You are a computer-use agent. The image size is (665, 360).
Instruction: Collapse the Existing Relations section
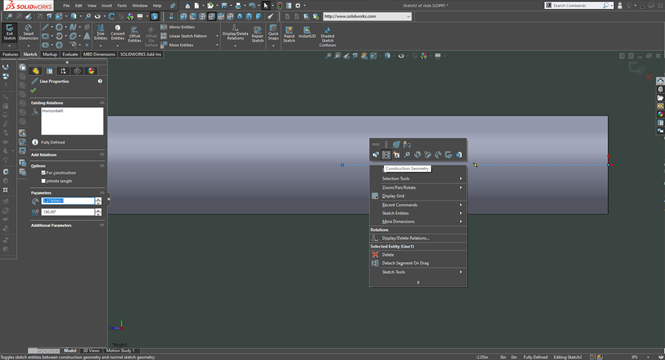[102, 103]
